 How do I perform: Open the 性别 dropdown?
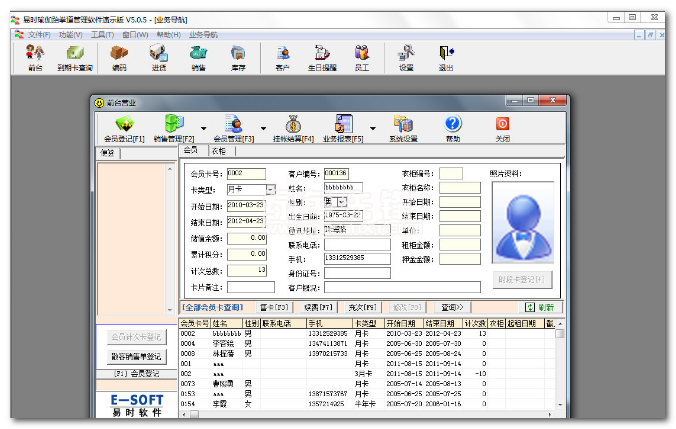[x=343, y=202]
